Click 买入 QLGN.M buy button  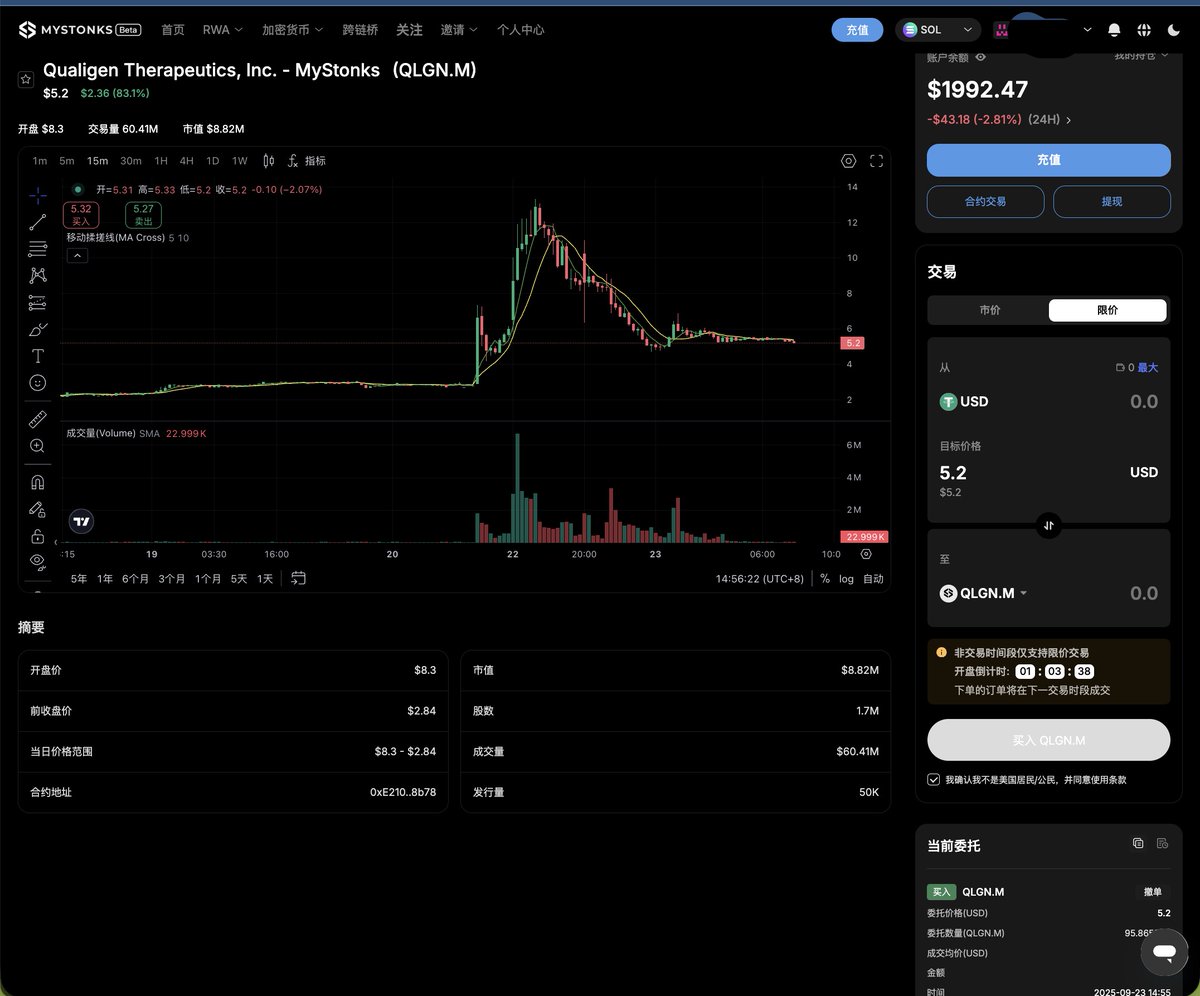1049,740
